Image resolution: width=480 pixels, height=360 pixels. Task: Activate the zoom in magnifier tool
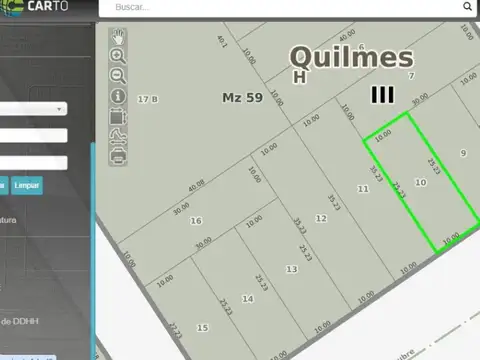(x=118, y=56)
